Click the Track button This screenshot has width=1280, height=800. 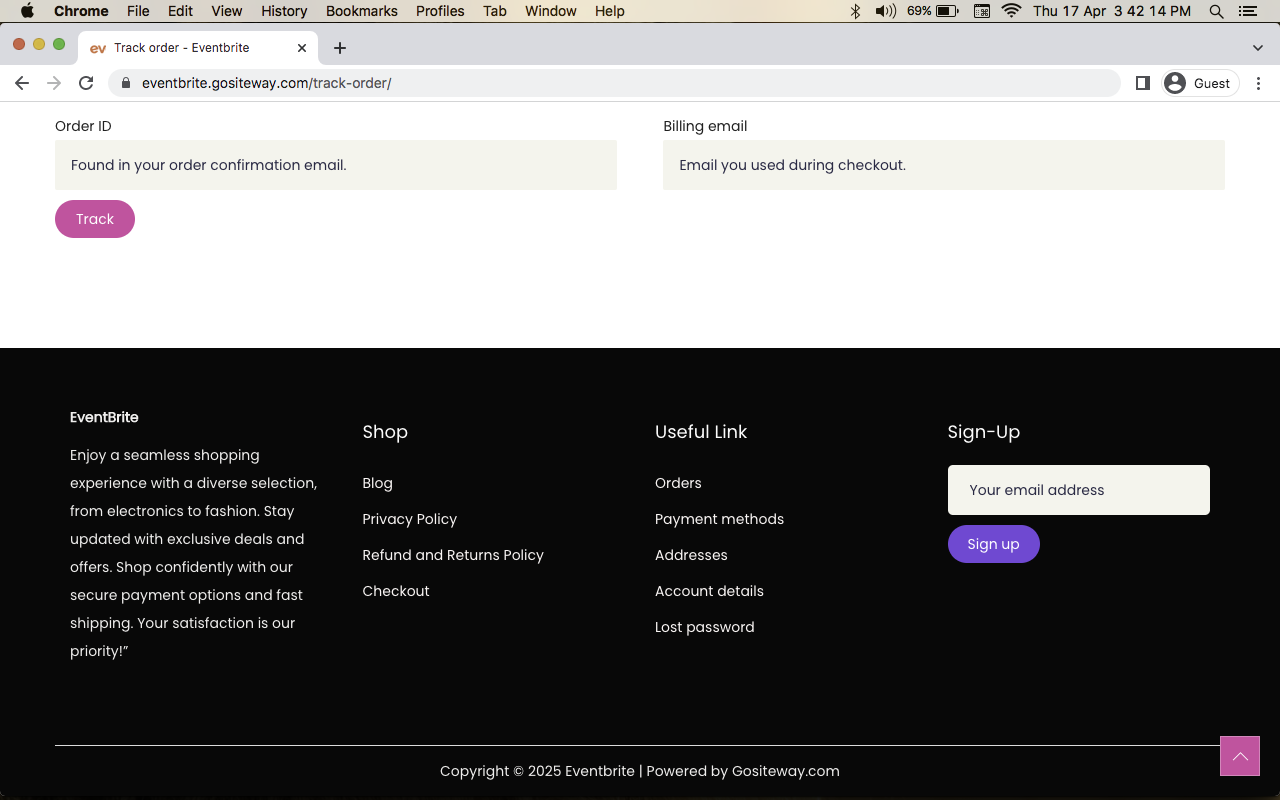pos(95,219)
